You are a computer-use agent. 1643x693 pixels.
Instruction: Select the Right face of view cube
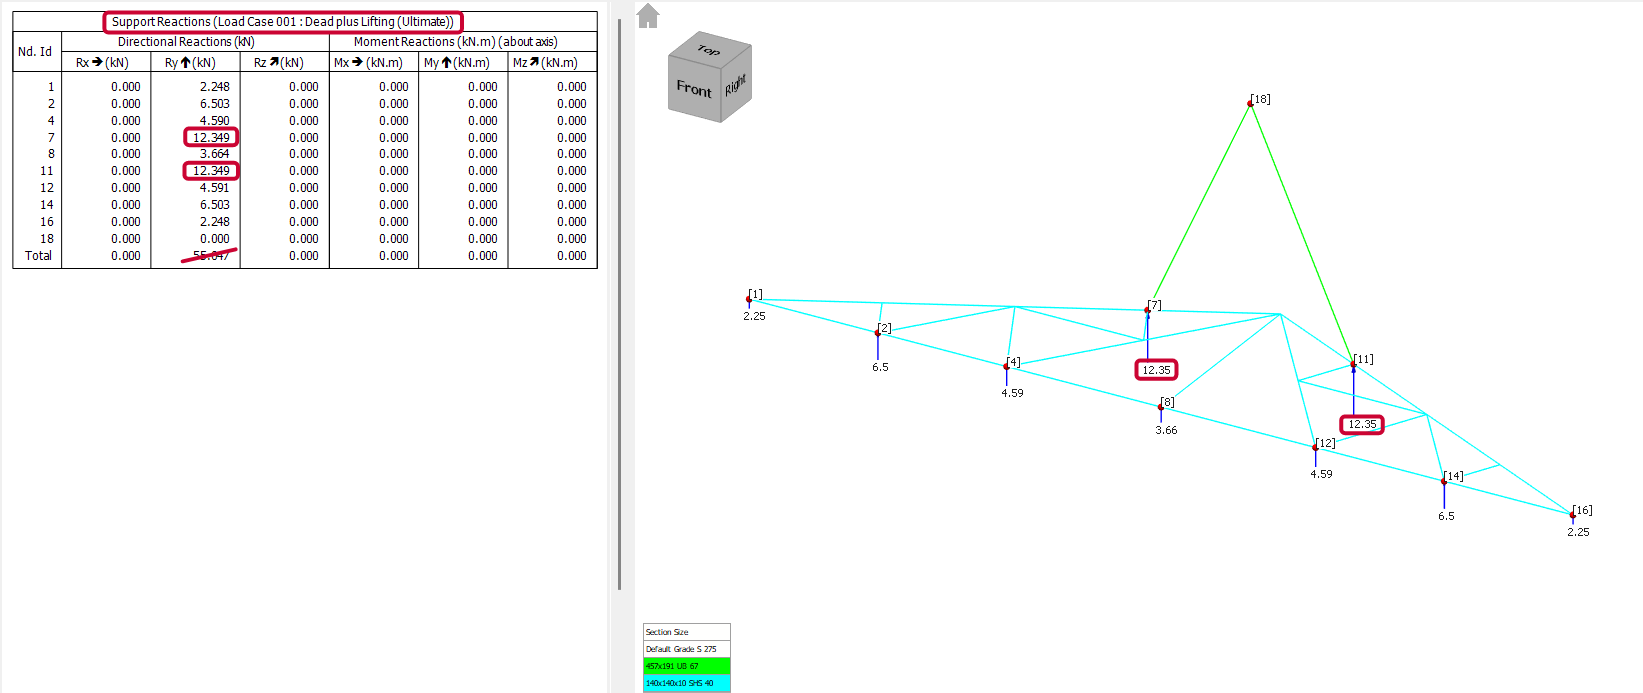coord(736,84)
